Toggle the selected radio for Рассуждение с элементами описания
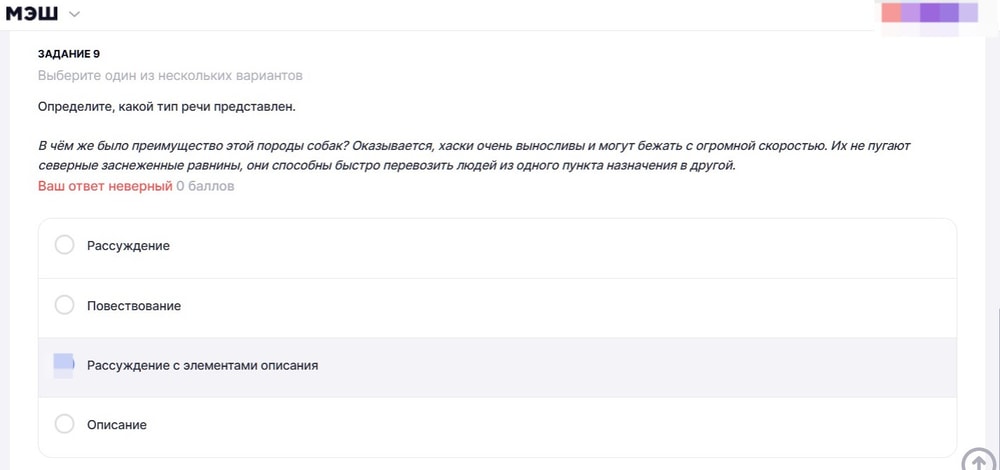This screenshot has height=470, width=1000. pos(64,365)
